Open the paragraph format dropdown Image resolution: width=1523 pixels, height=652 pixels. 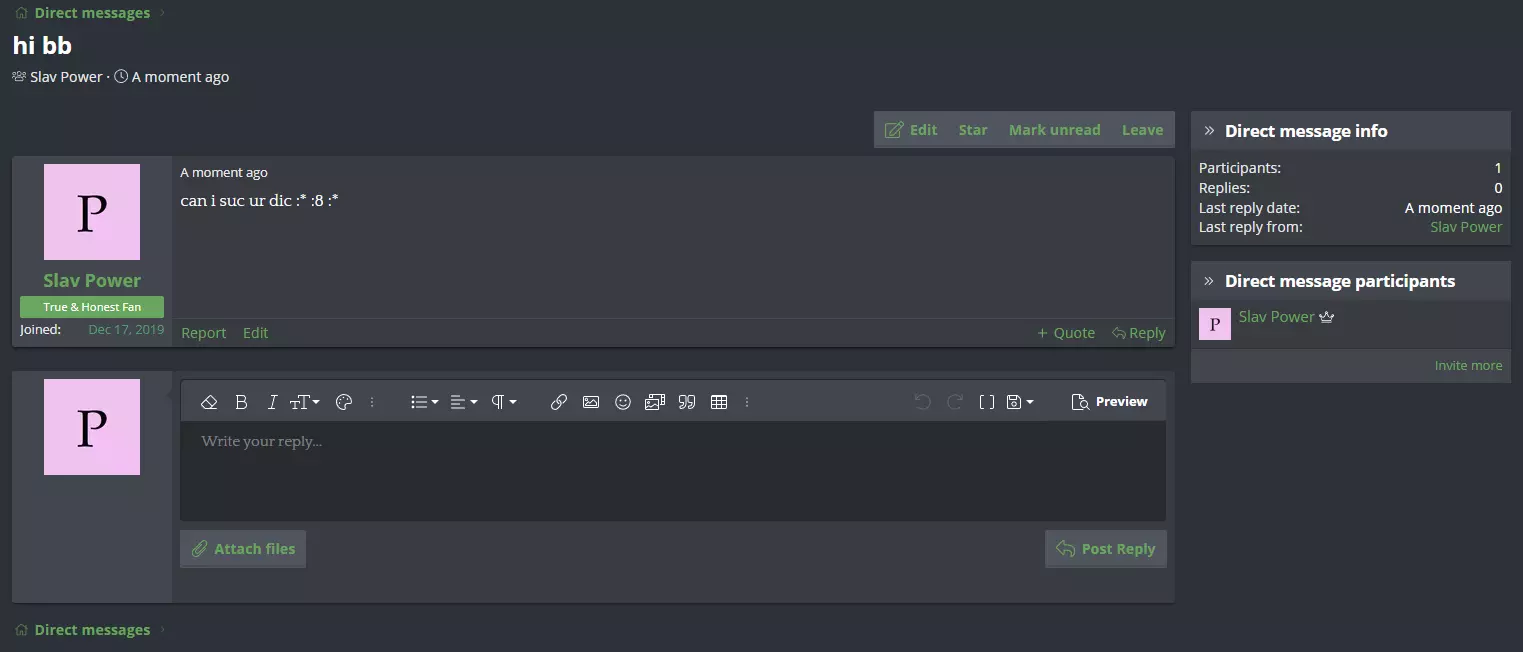click(x=504, y=402)
